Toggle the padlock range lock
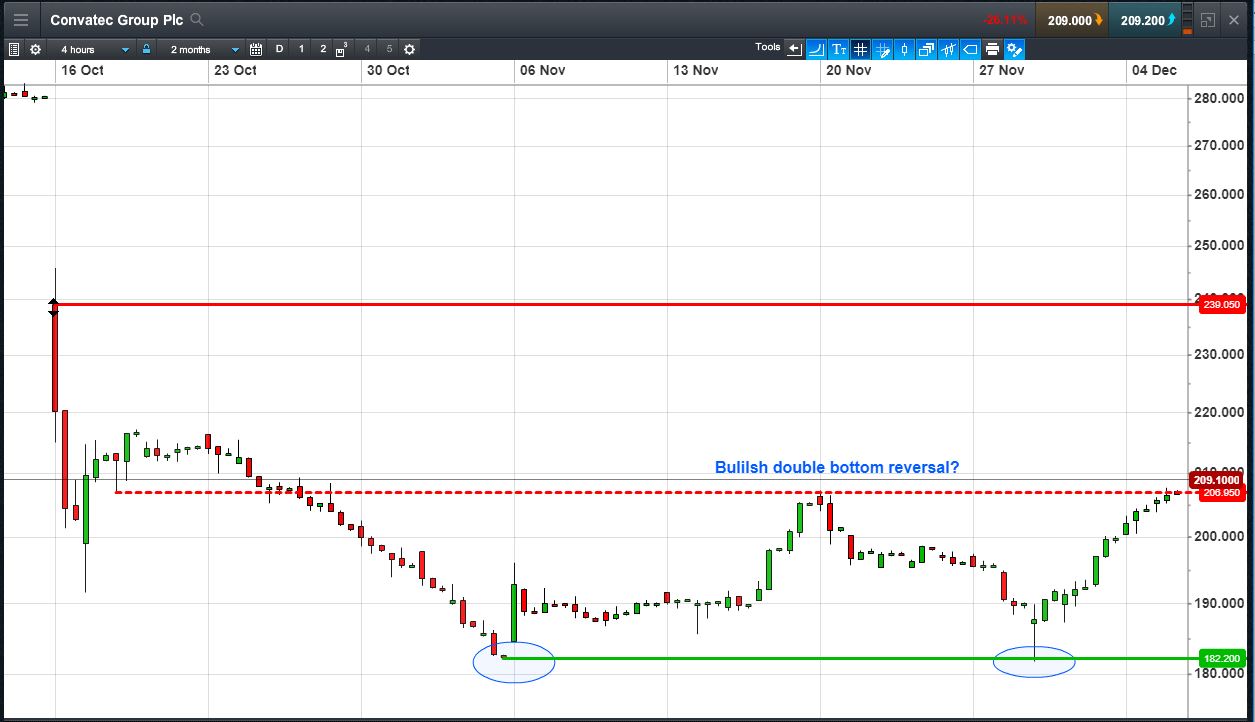 pyautogui.click(x=146, y=49)
